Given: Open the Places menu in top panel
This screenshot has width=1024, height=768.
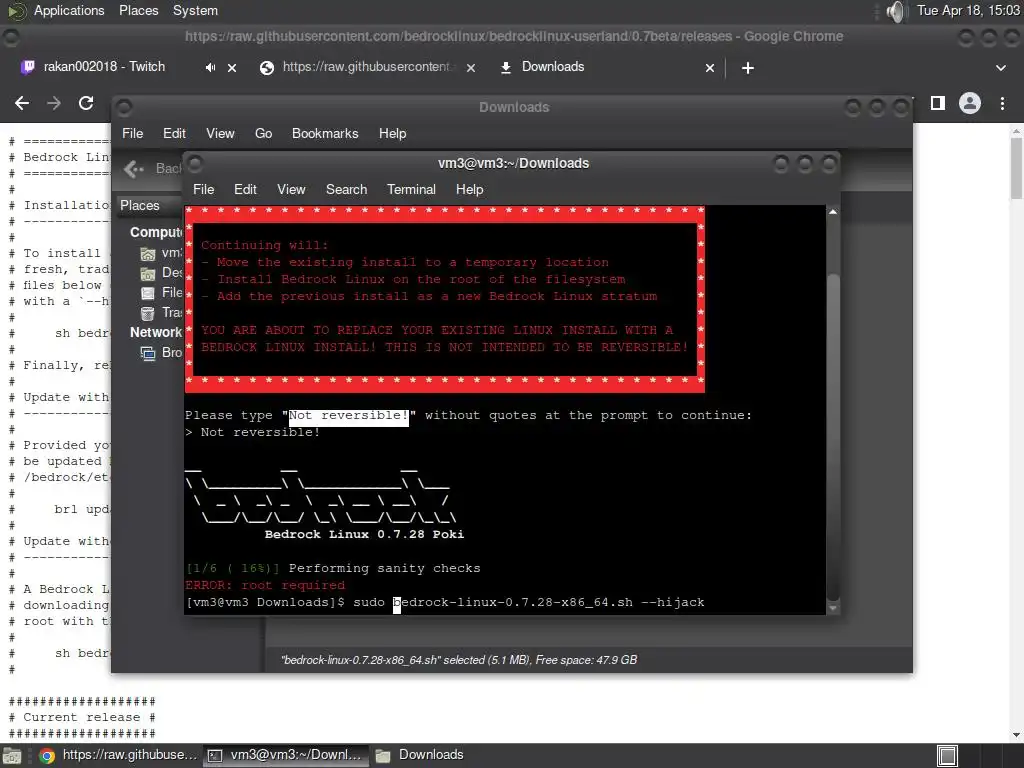Looking at the screenshot, I should click(138, 10).
